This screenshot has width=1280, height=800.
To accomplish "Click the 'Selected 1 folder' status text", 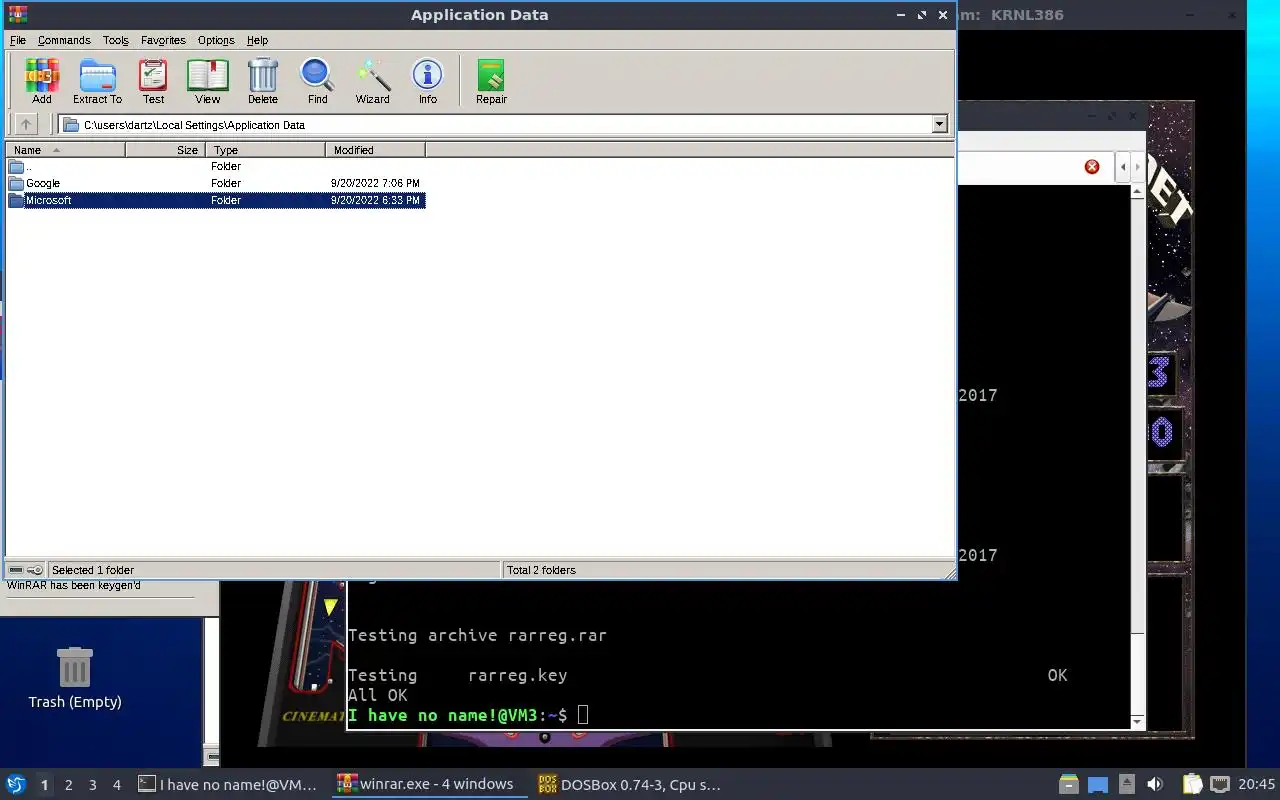I will pos(93,570).
